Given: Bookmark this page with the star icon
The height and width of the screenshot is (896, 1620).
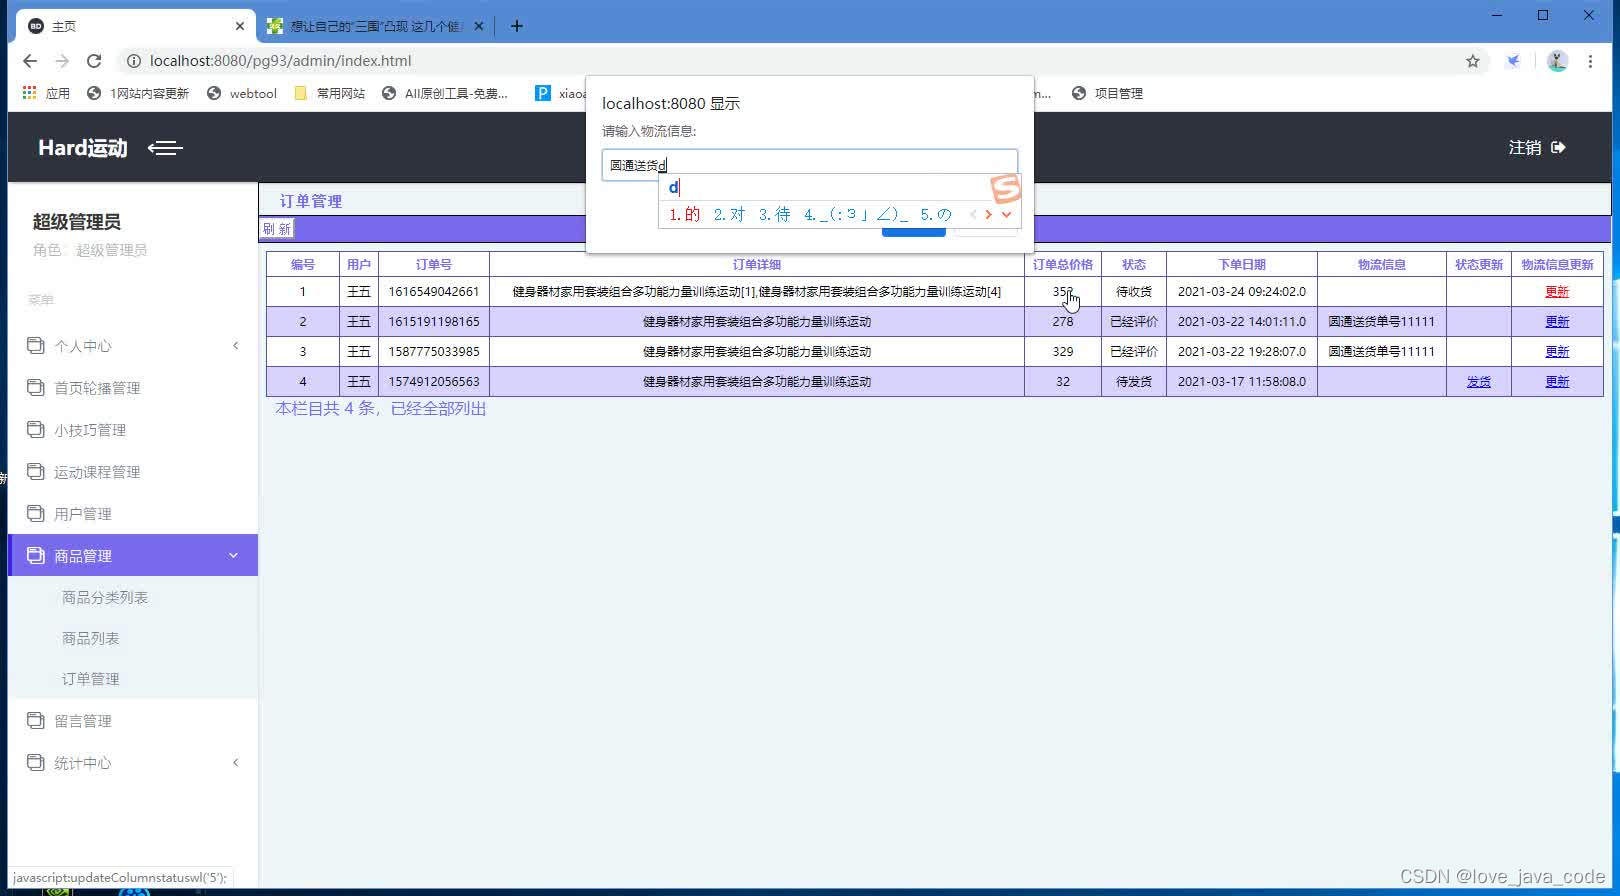Looking at the screenshot, I should (1473, 61).
